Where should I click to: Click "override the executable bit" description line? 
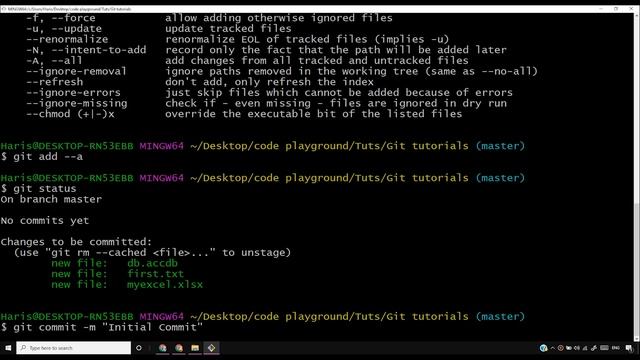[x=313, y=114]
